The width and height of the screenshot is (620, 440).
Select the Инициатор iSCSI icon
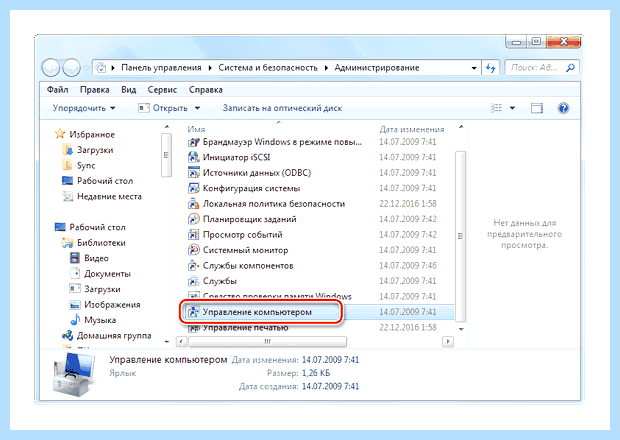coord(193,157)
